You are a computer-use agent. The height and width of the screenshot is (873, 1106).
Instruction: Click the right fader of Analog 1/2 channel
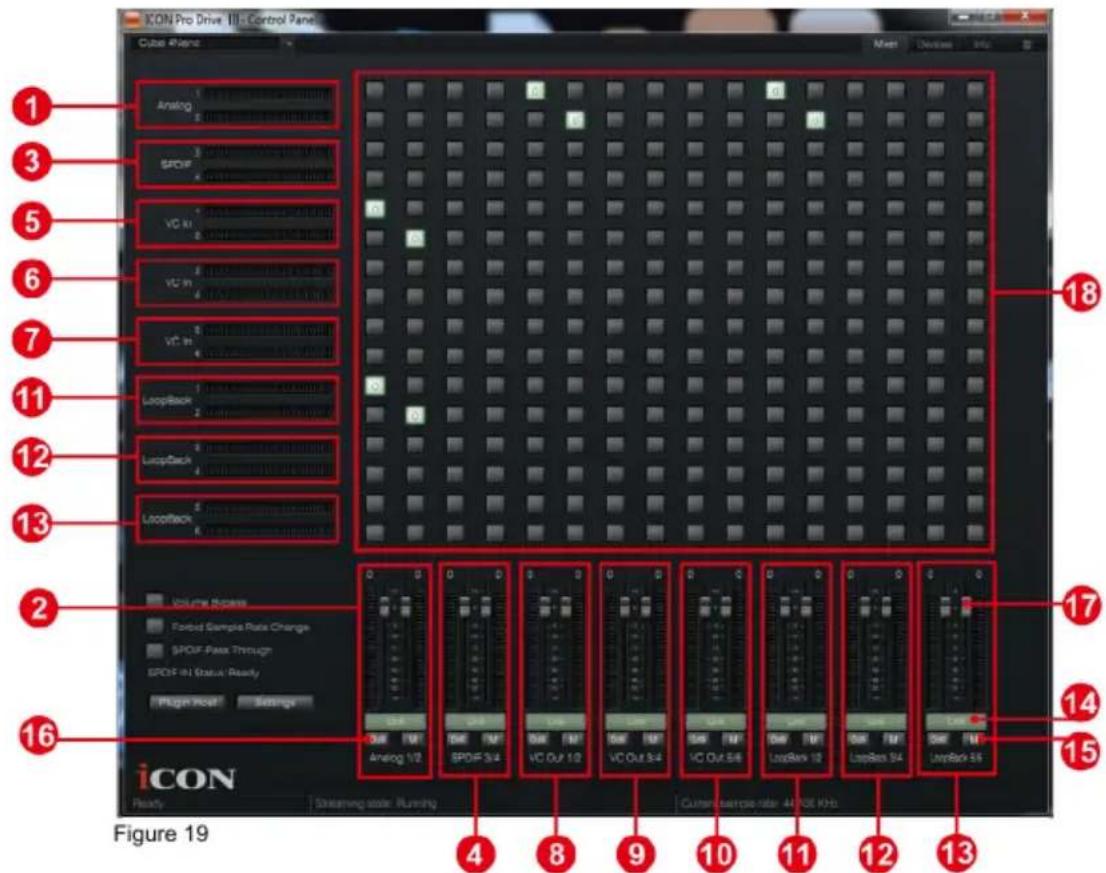tap(406, 606)
